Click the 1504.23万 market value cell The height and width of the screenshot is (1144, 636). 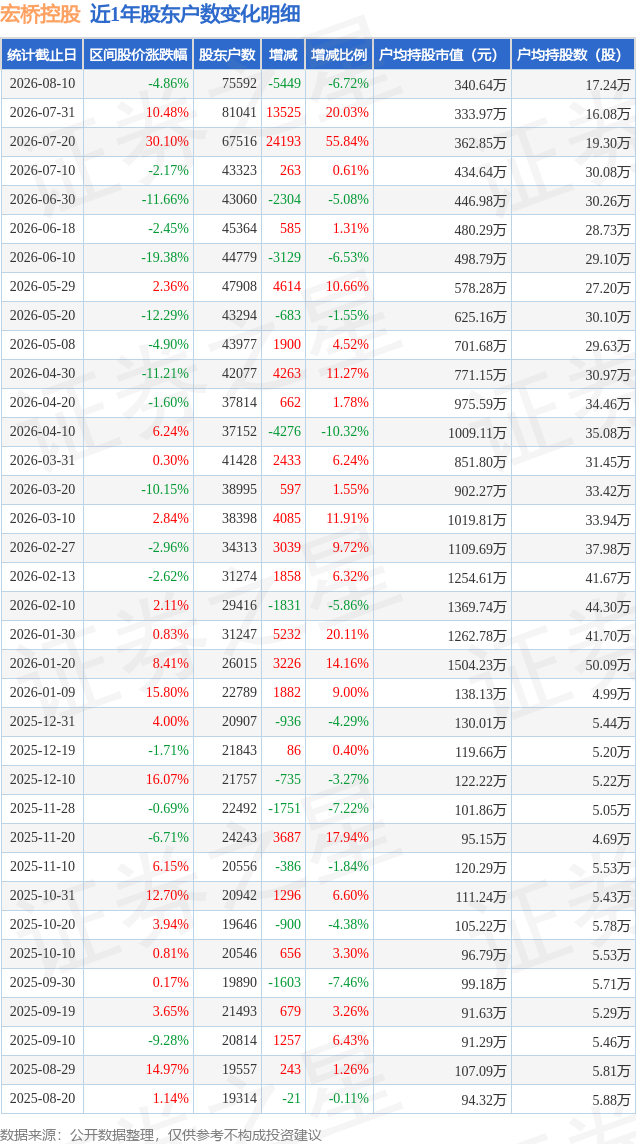click(x=478, y=665)
